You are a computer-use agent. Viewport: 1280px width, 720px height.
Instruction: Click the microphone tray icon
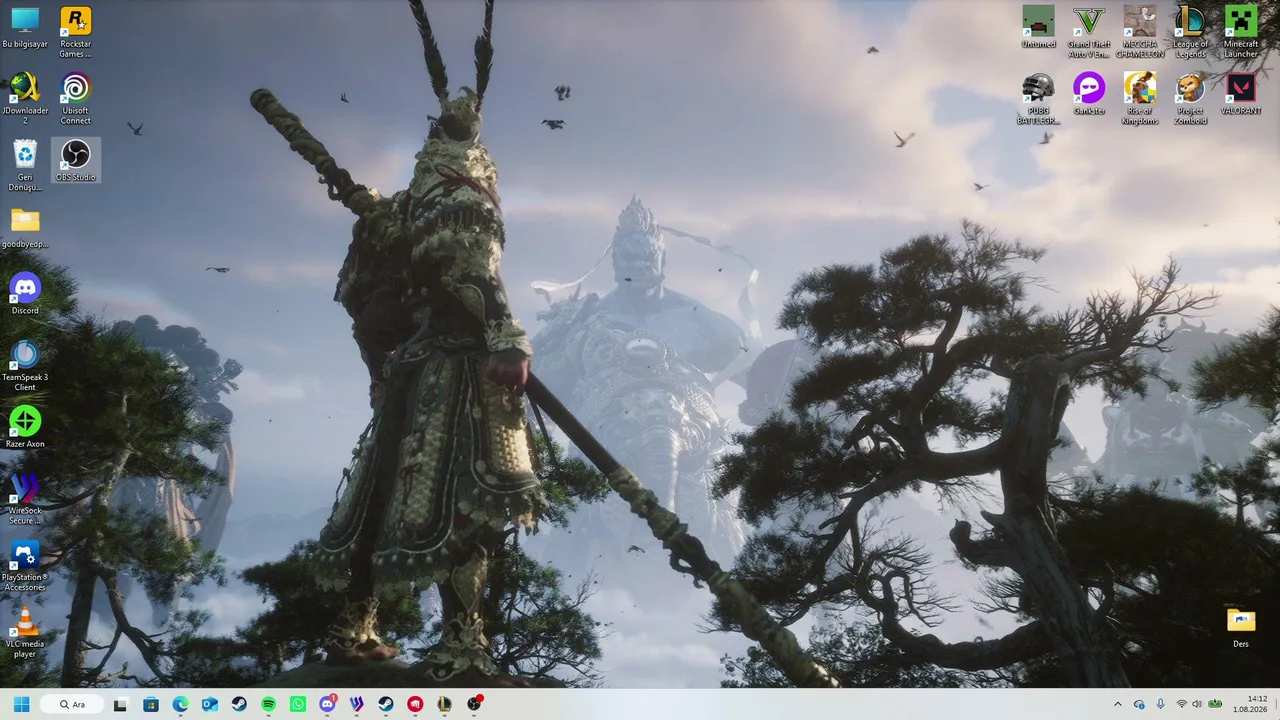tap(1161, 704)
